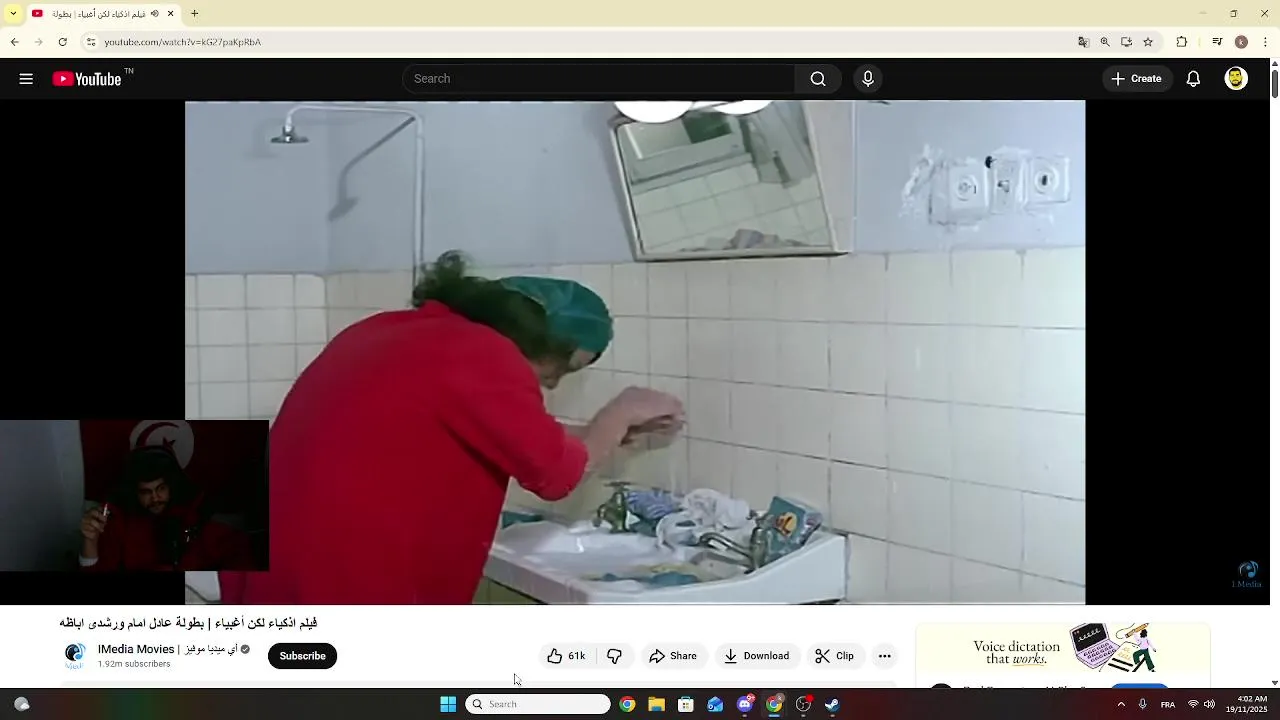Mute the tab via speaker icon
The width and height of the screenshot is (1280, 720).
tap(155, 14)
